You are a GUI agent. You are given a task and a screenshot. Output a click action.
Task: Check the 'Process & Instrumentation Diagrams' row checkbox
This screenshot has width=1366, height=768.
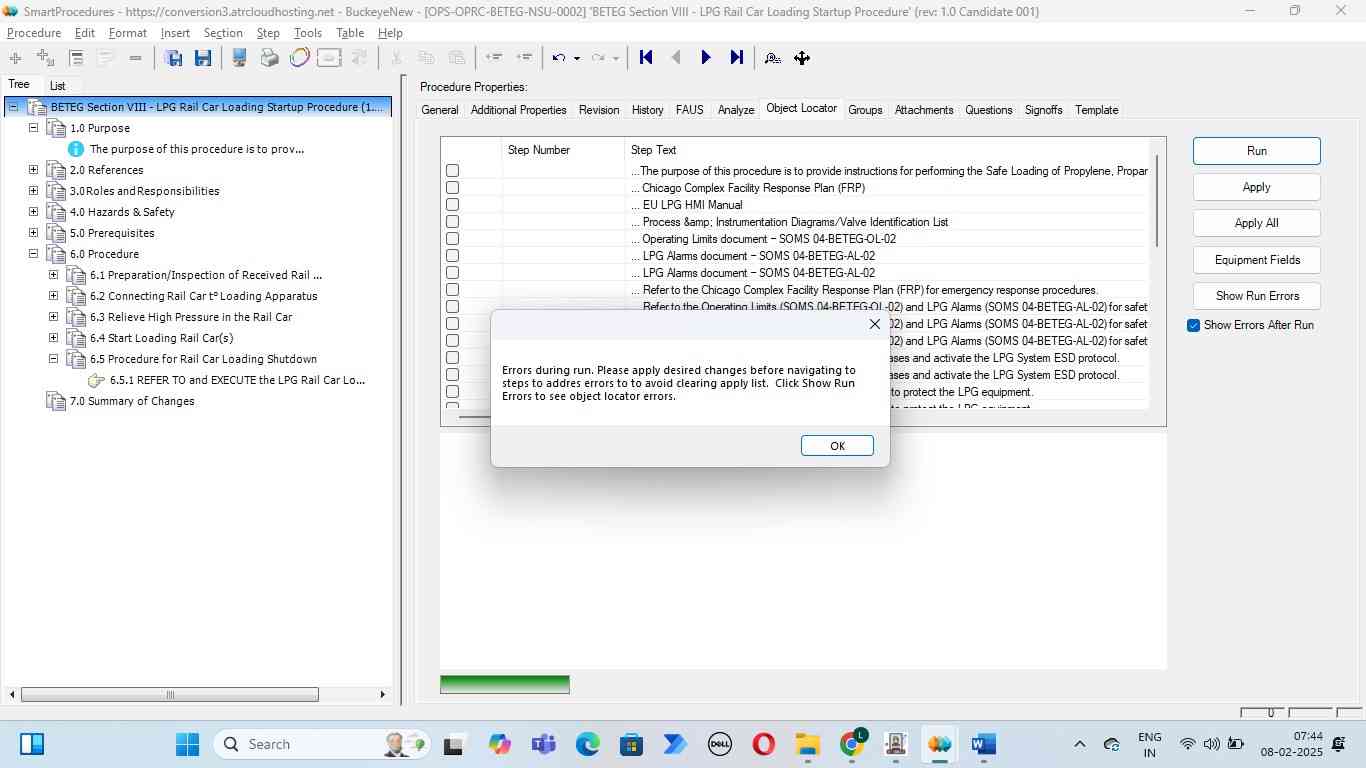(452, 222)
